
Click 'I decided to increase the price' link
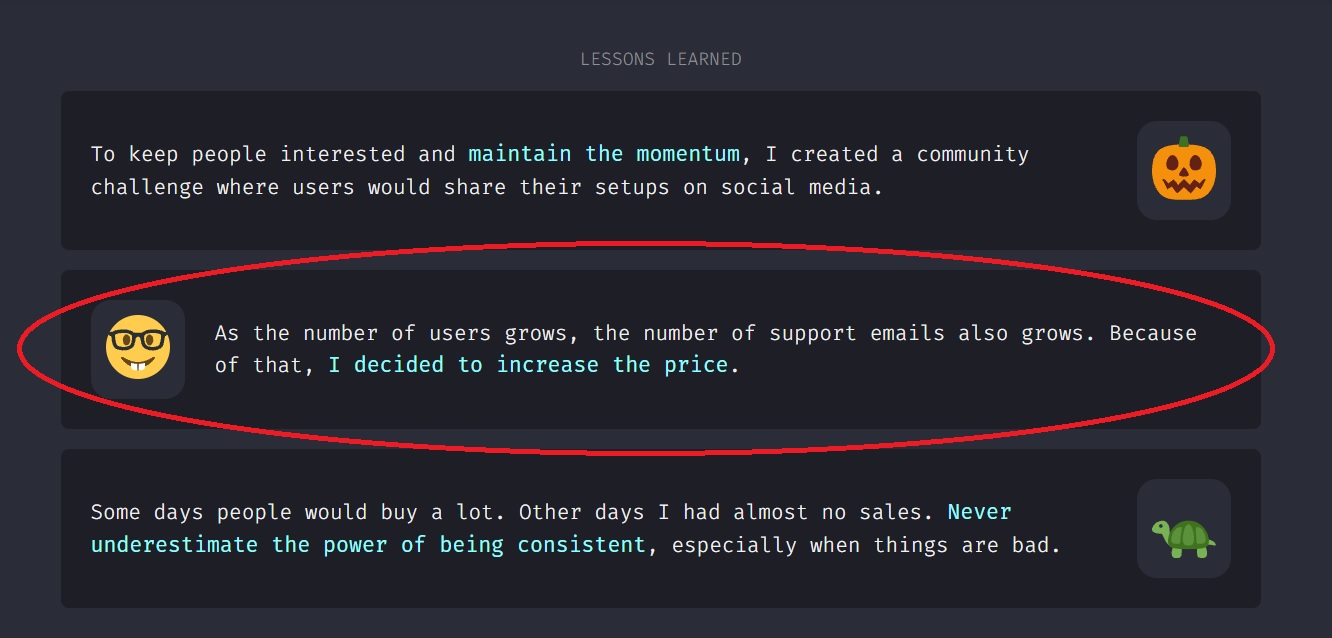(x=528, y=365)
